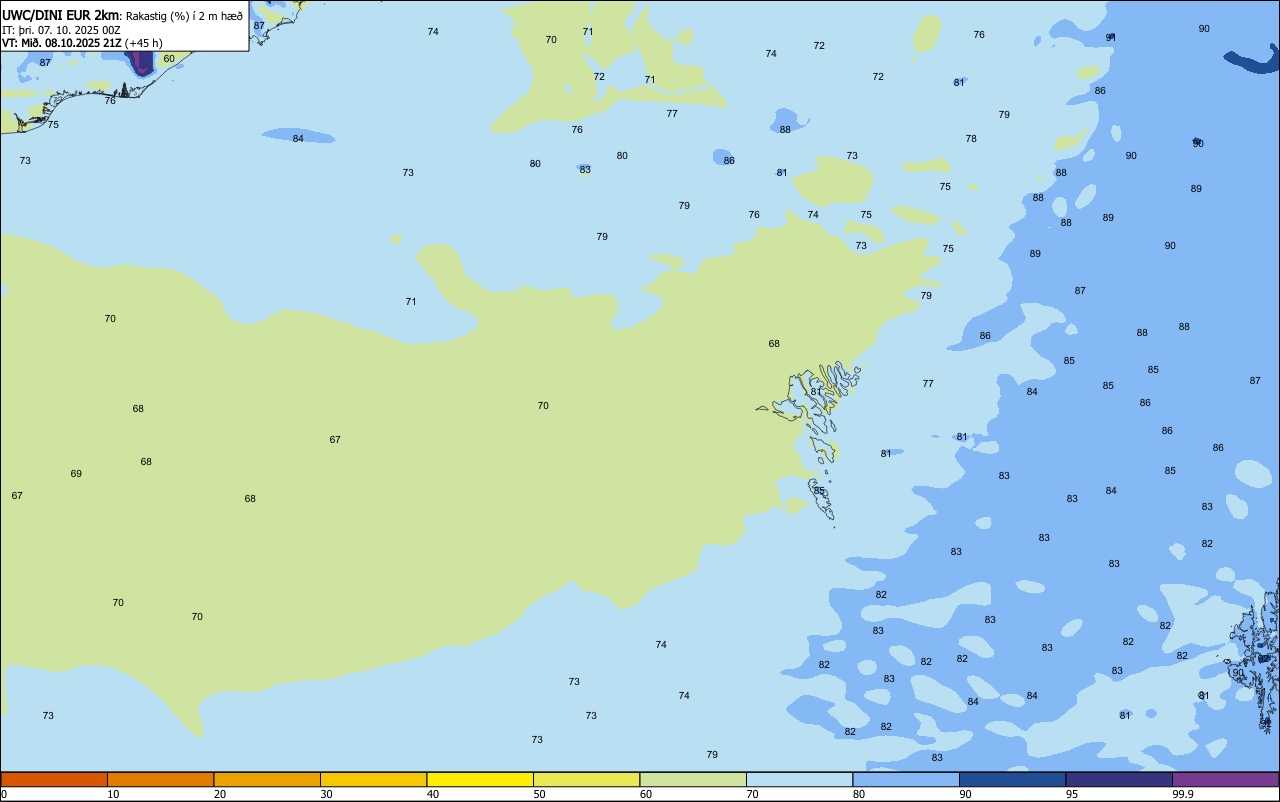Viewport: 1280px width, 802px height.
Task: Select the pale yellow 50–60 legend swatch
Action: pos(586,779)
